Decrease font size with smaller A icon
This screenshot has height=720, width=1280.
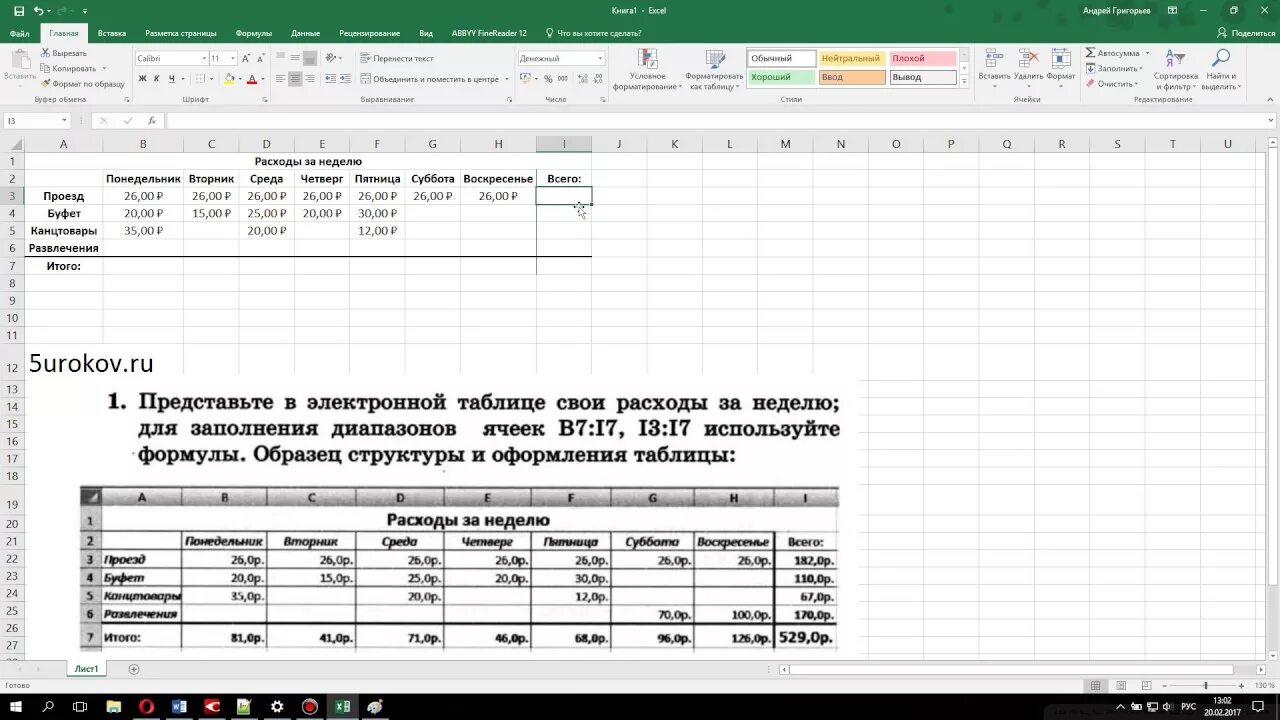pos(262,58)
